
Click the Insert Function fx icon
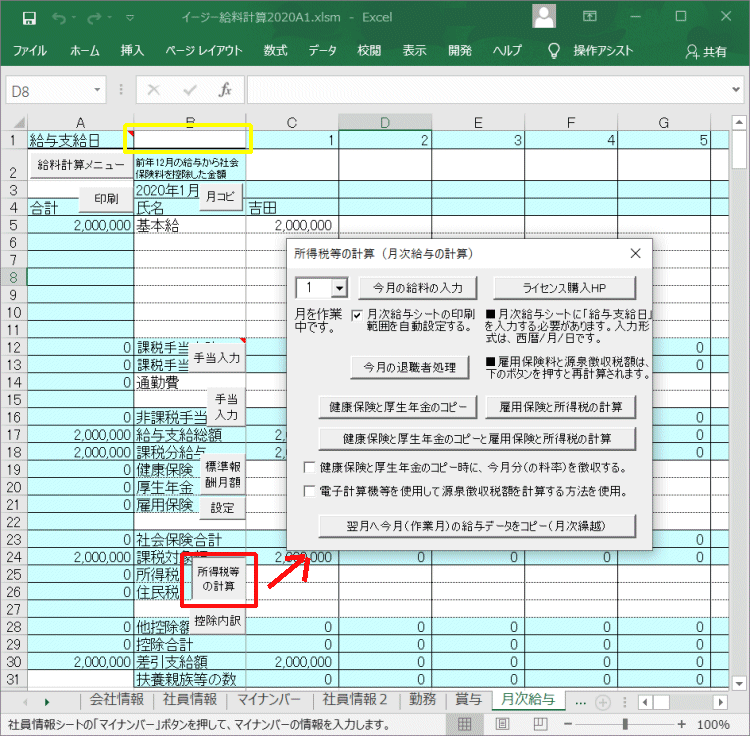[x=225, y=90]
